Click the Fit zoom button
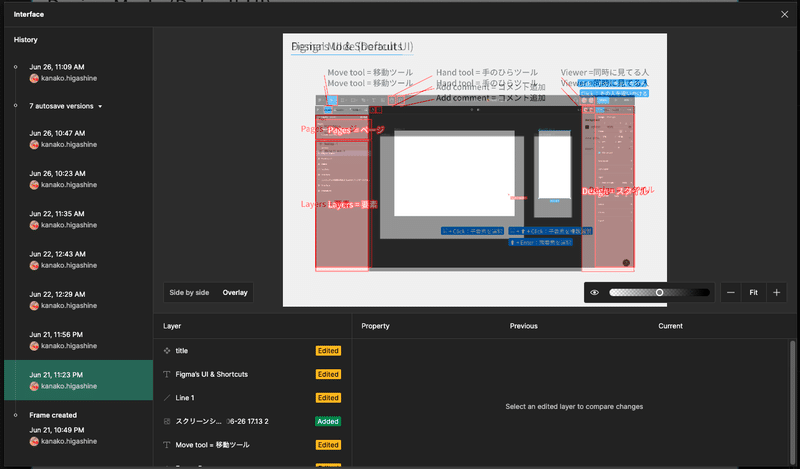This screenshot has width=800, height=469. pos(754,292)
